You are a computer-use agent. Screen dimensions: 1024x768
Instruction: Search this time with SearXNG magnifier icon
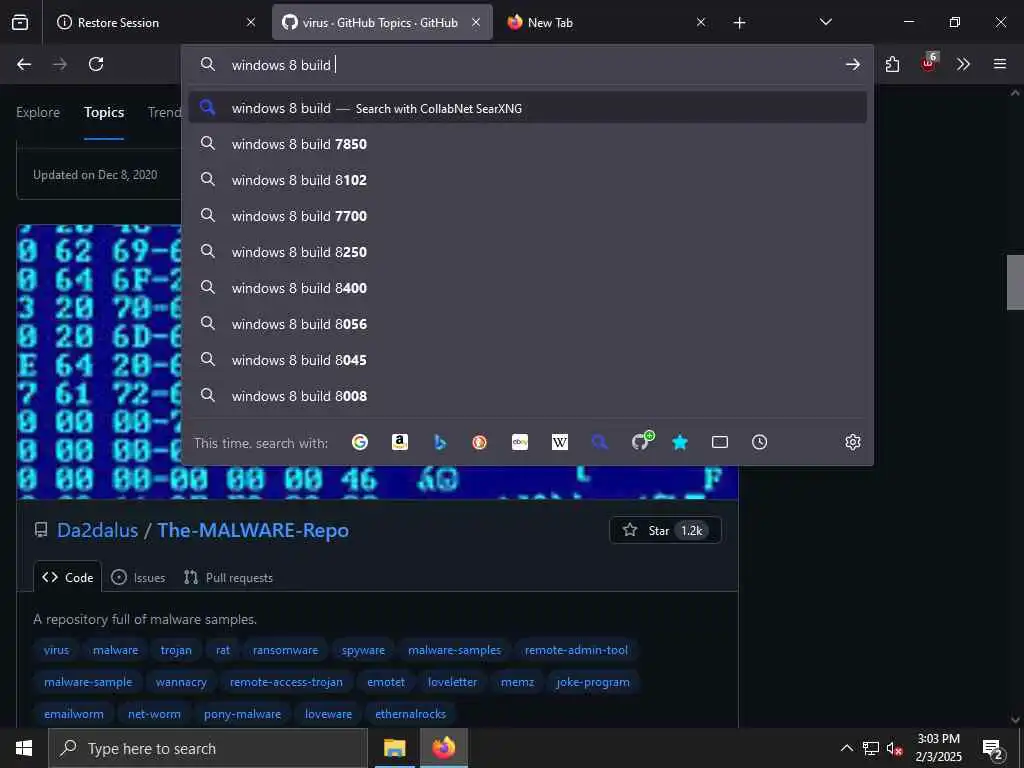(600, 442)
